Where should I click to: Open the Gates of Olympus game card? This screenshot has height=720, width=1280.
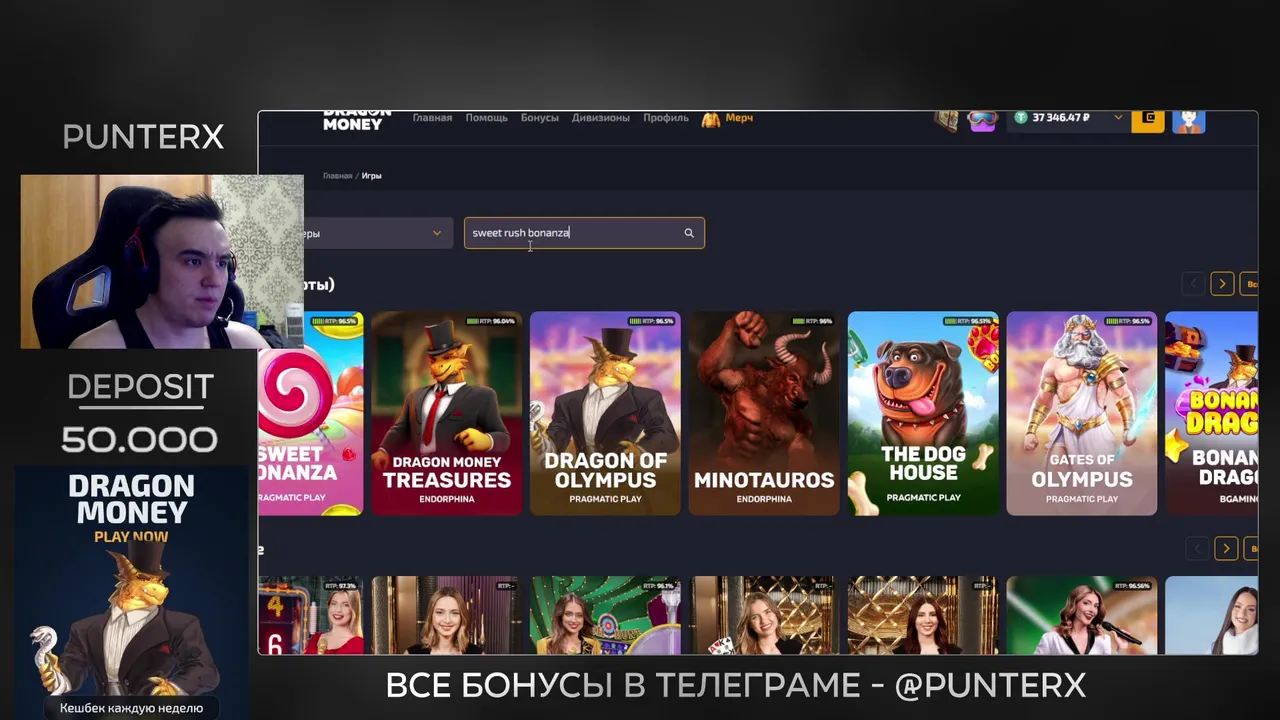point(1082,413)
